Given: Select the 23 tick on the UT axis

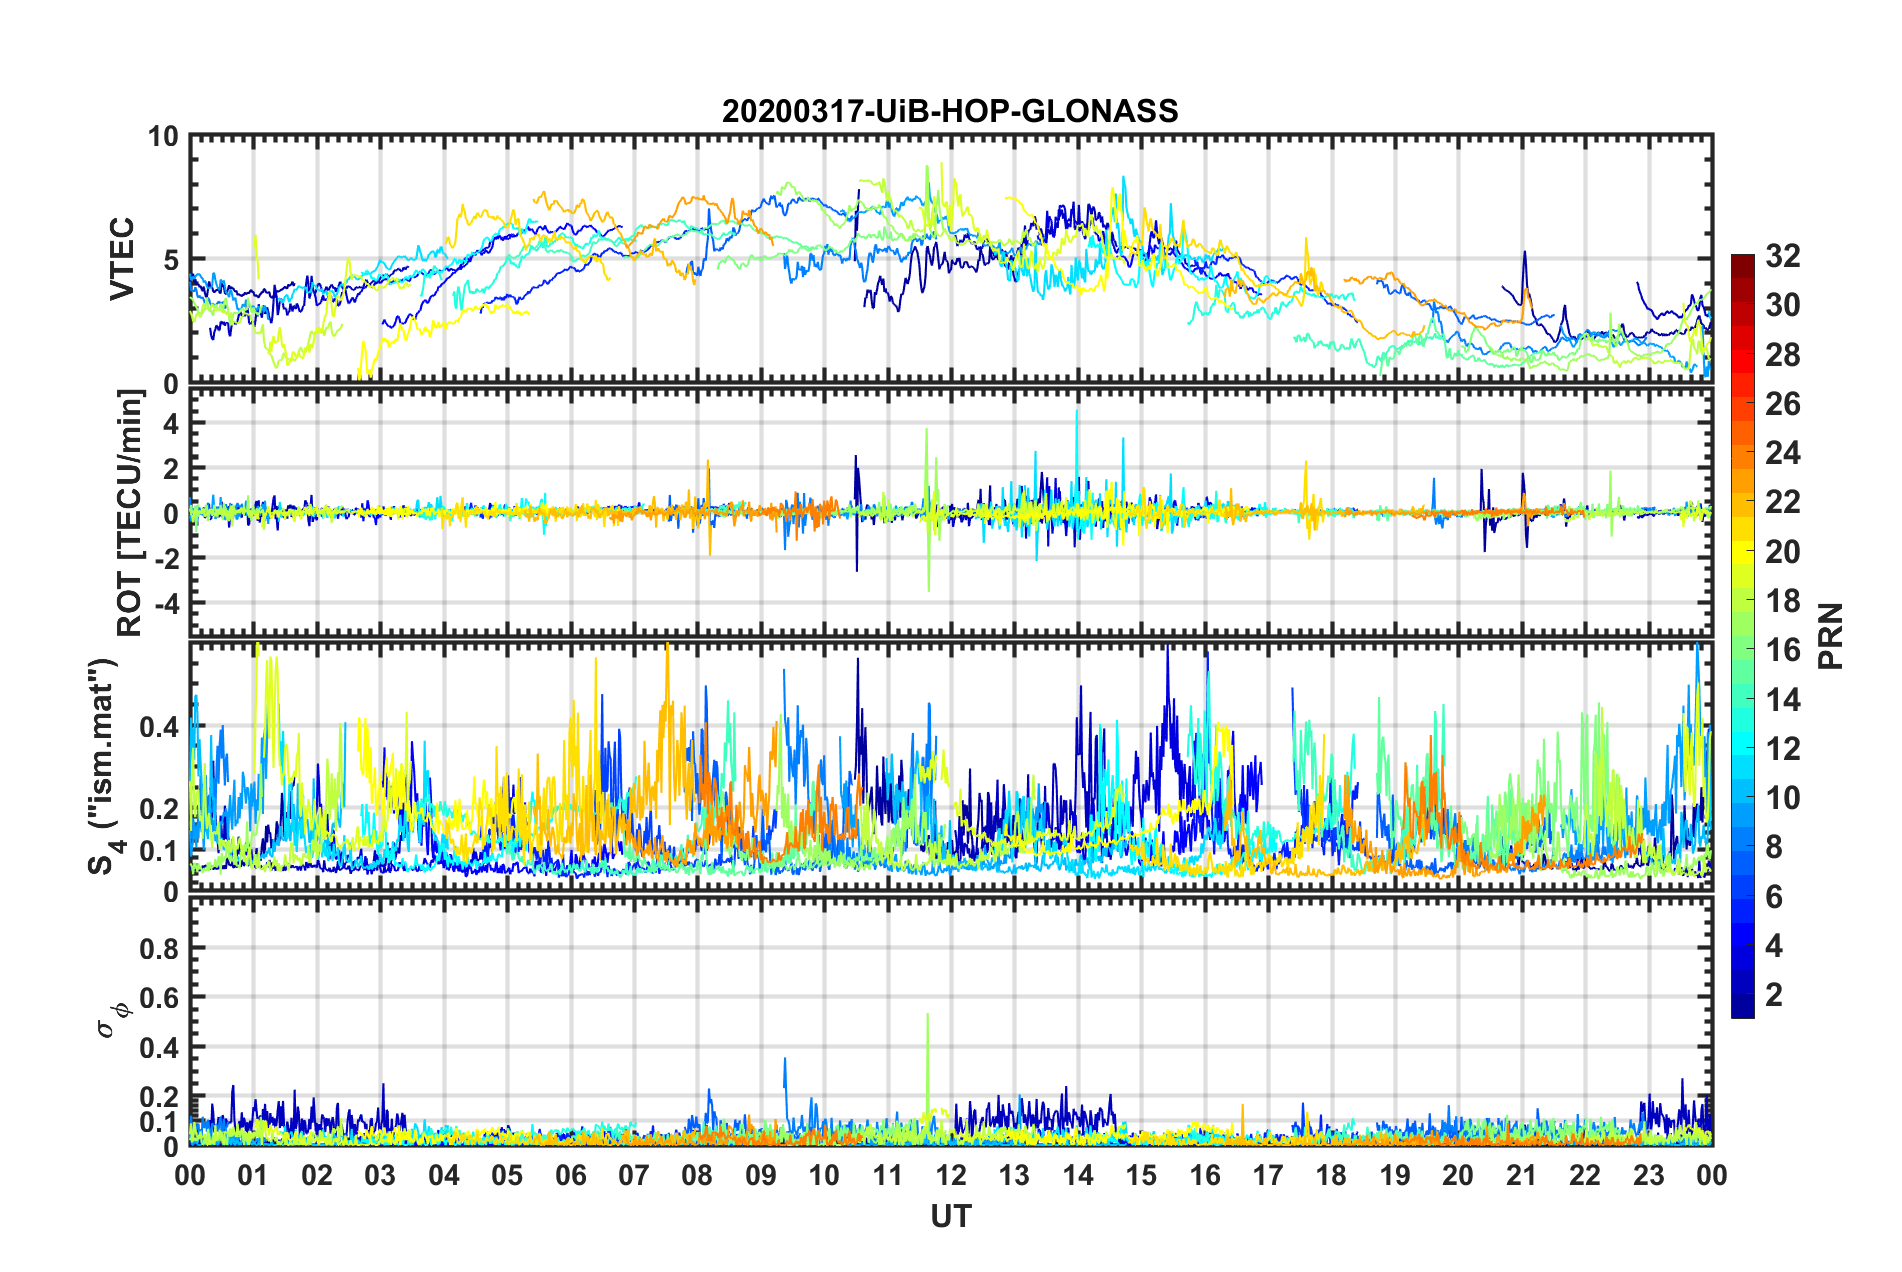Looking at the screenshot, I should pyautogui.click(x=1648, y=1175).
